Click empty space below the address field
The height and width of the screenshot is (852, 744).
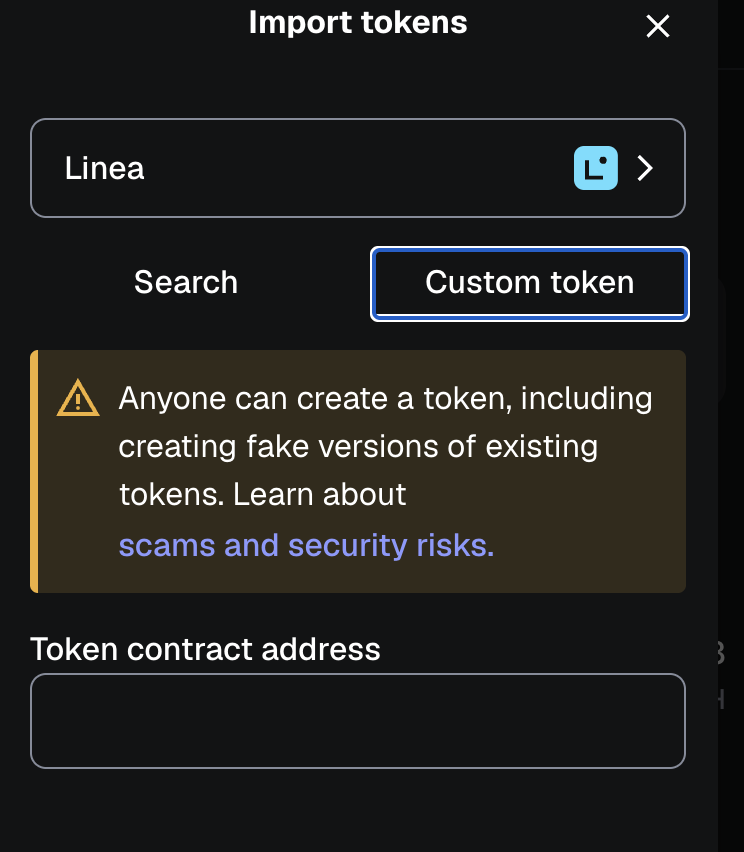click(x=357, y=810)
